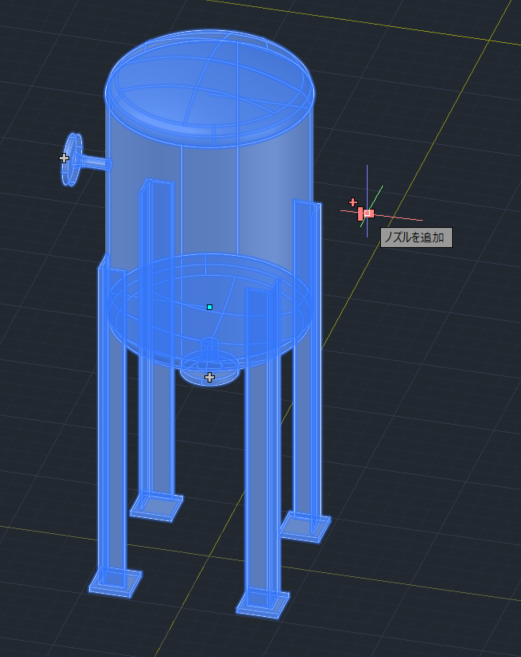Select the rear leg's base plate
Image resolution: width=521 pixels, height=657 pixels.
tap(156, 507)
